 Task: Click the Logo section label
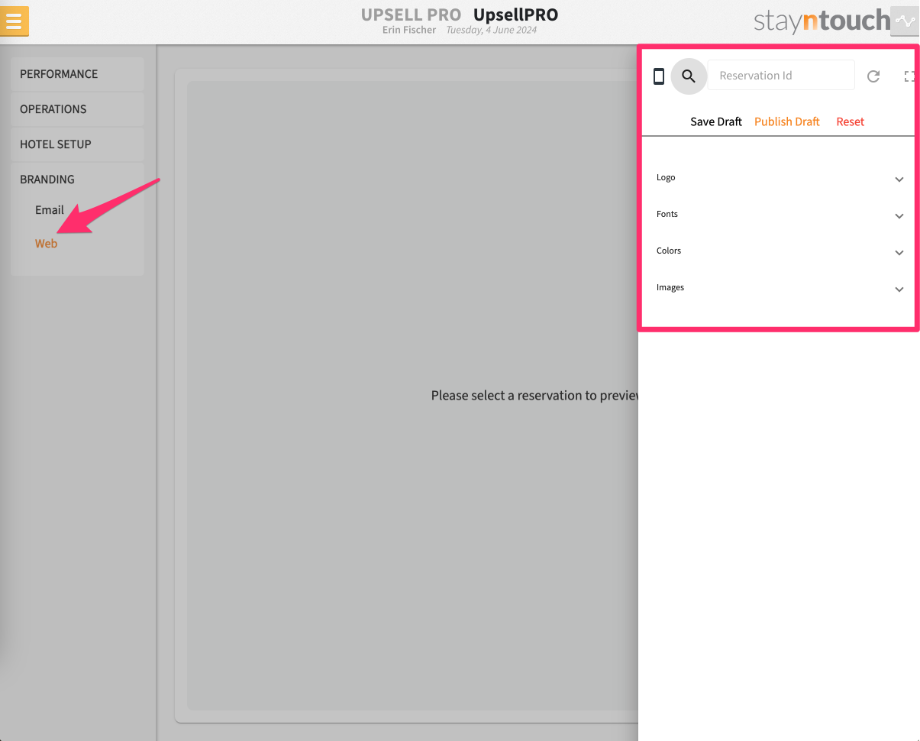pos(665,177)
